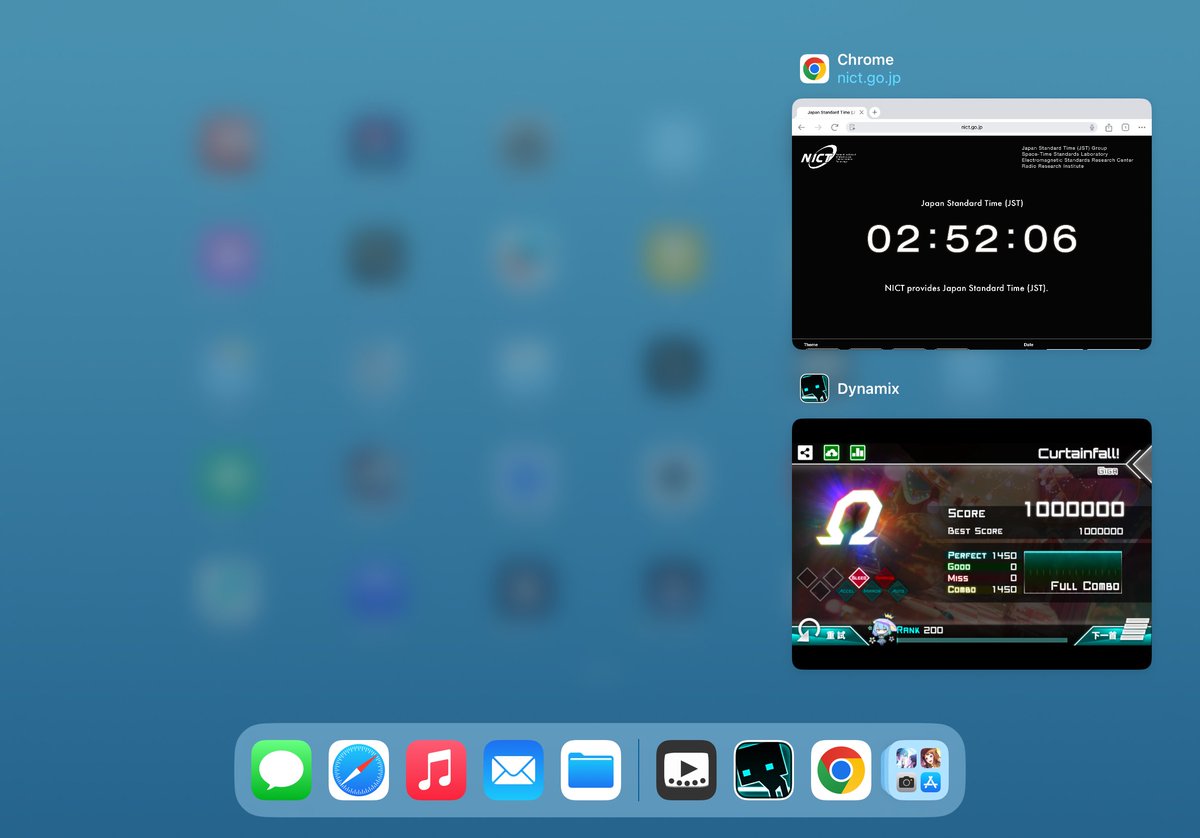Select the Japan Standard Time tab in Chrome

coord(831,113)
